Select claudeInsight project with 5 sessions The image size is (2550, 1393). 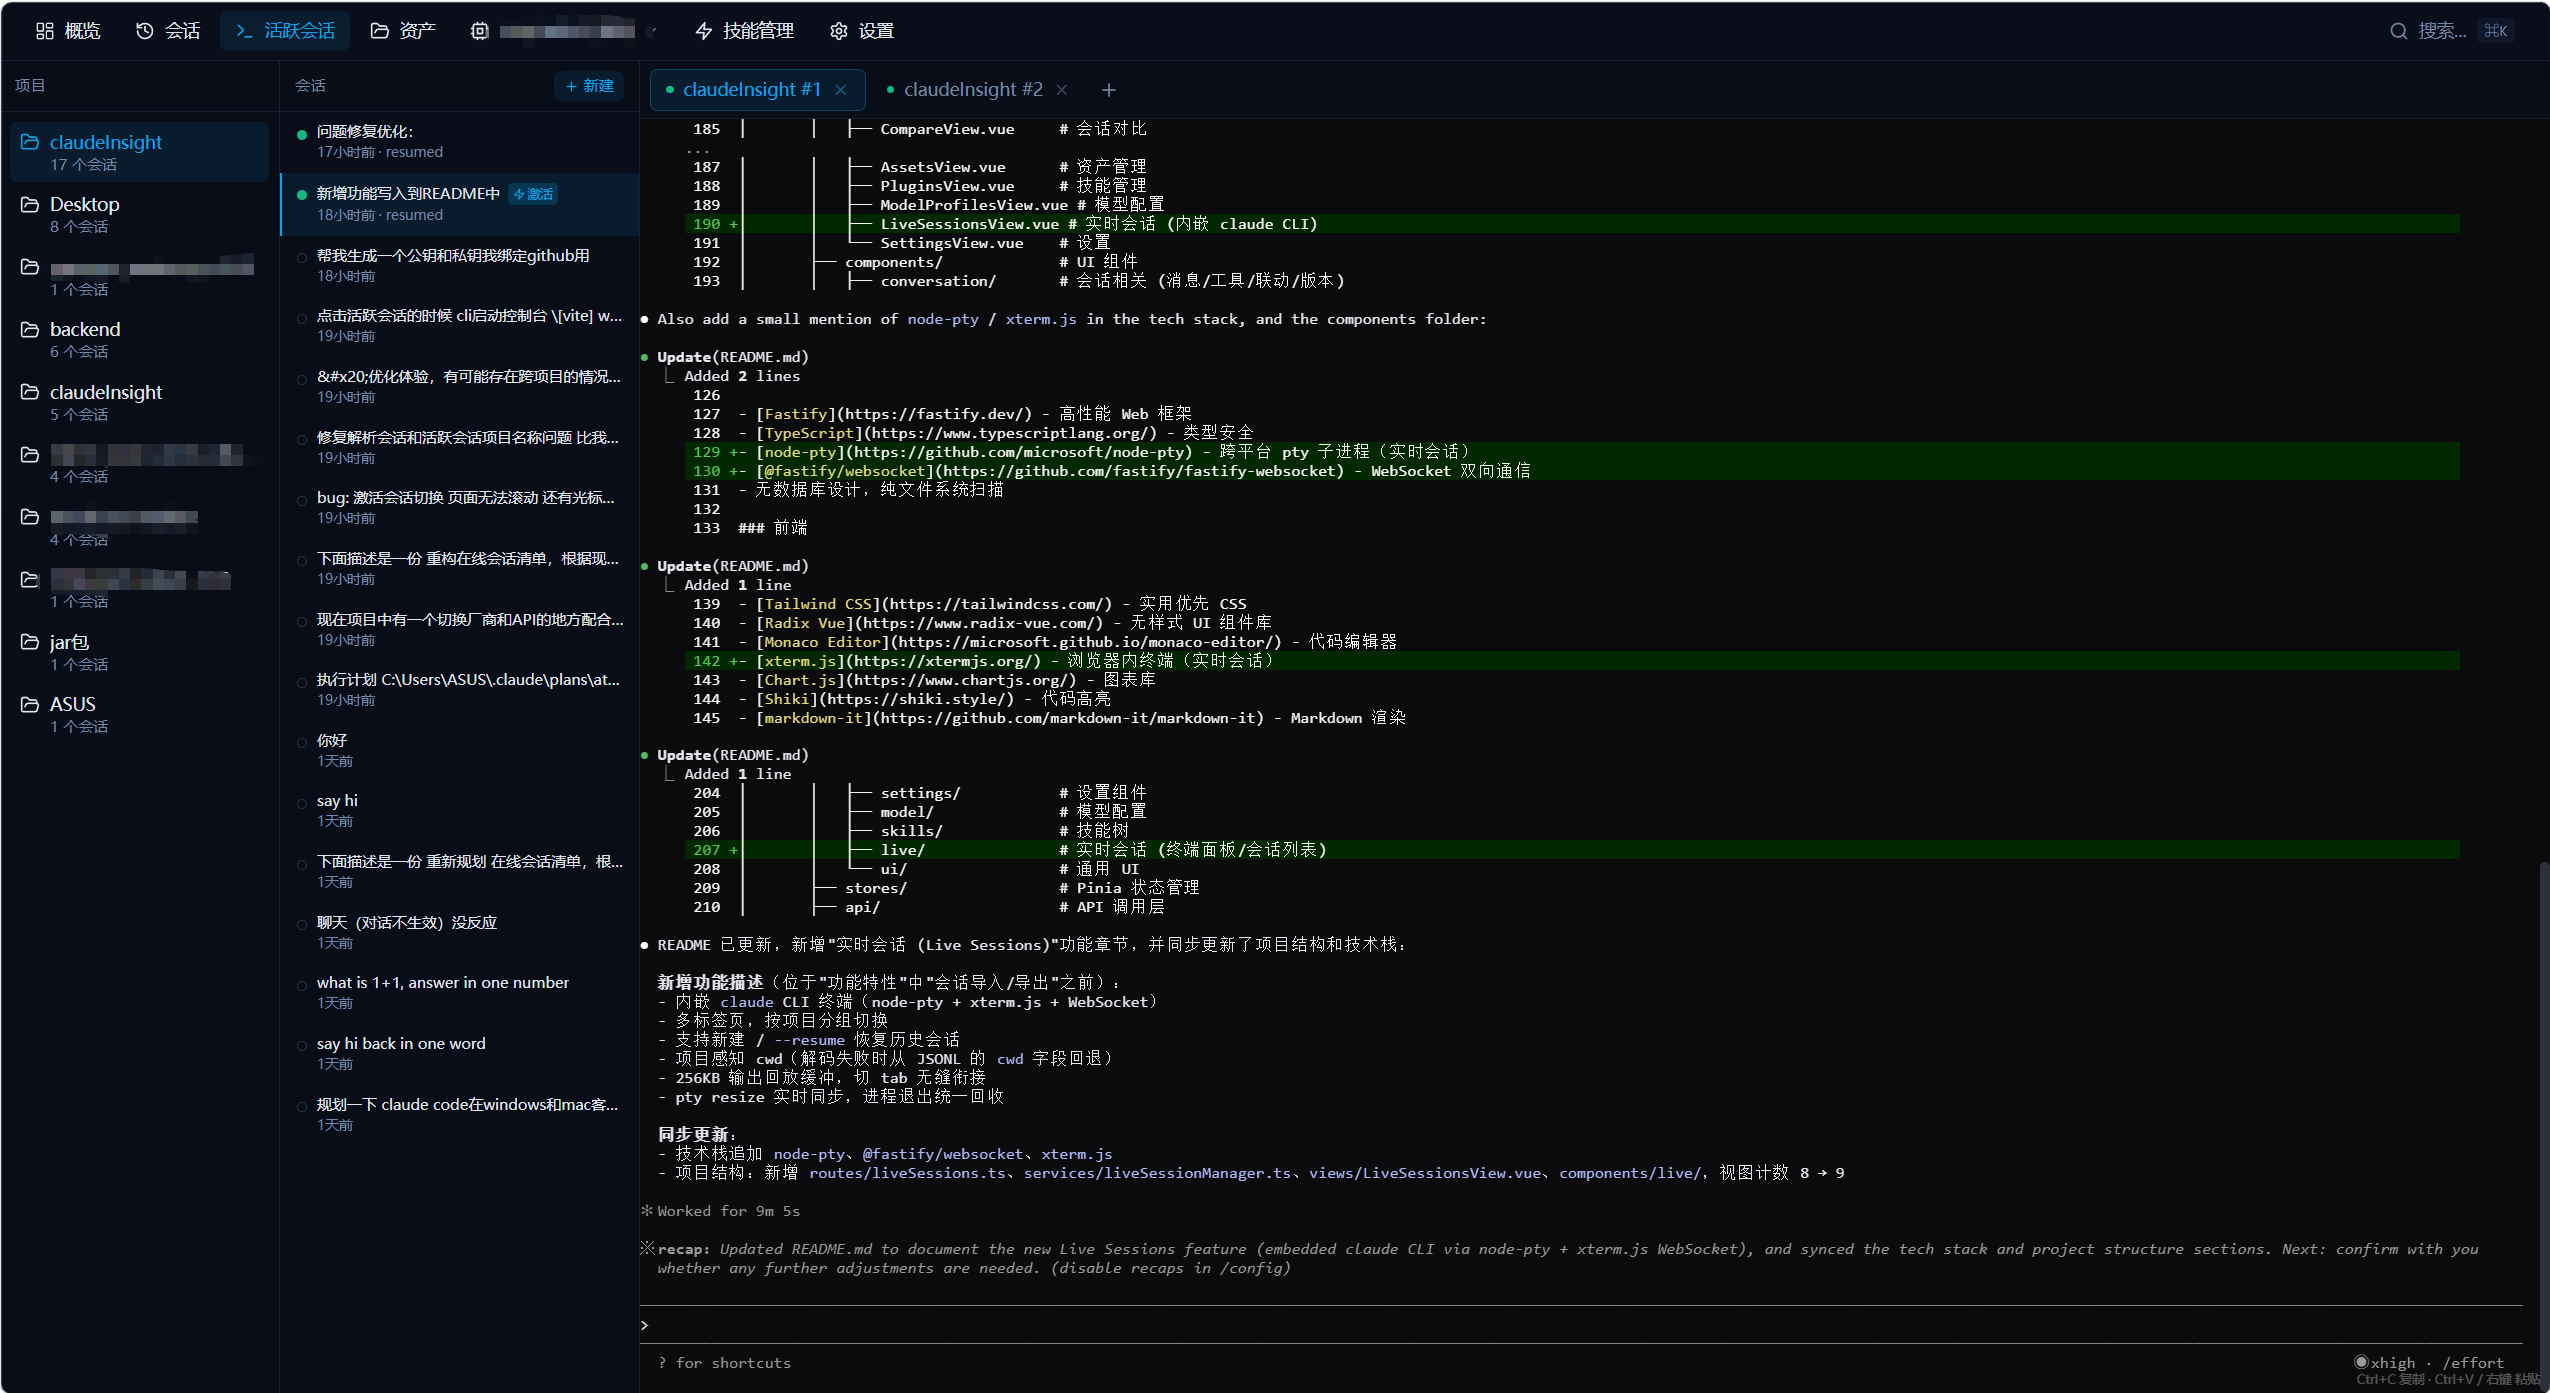139,402
